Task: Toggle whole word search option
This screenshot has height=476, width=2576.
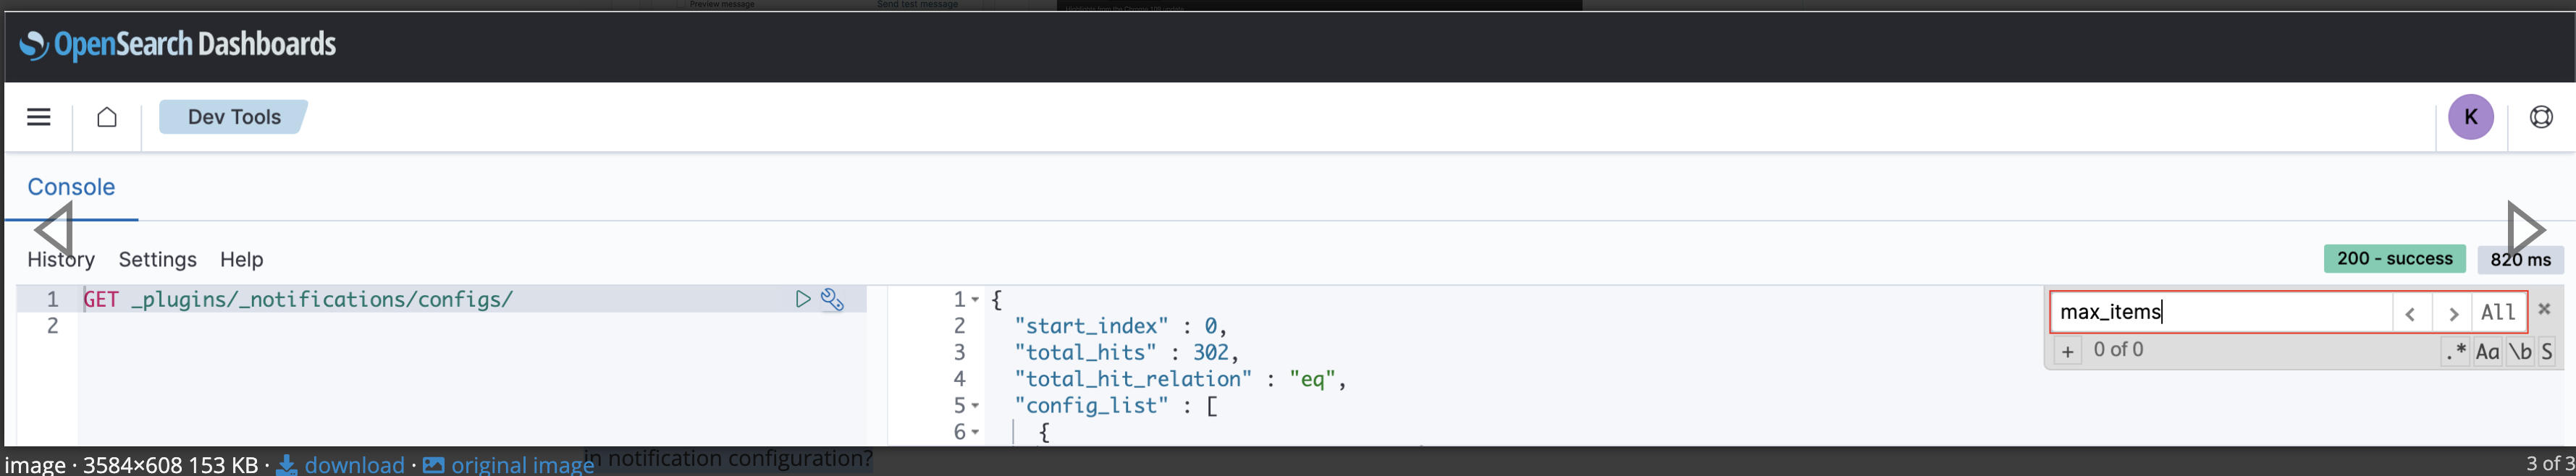Action: point(2520,351)
